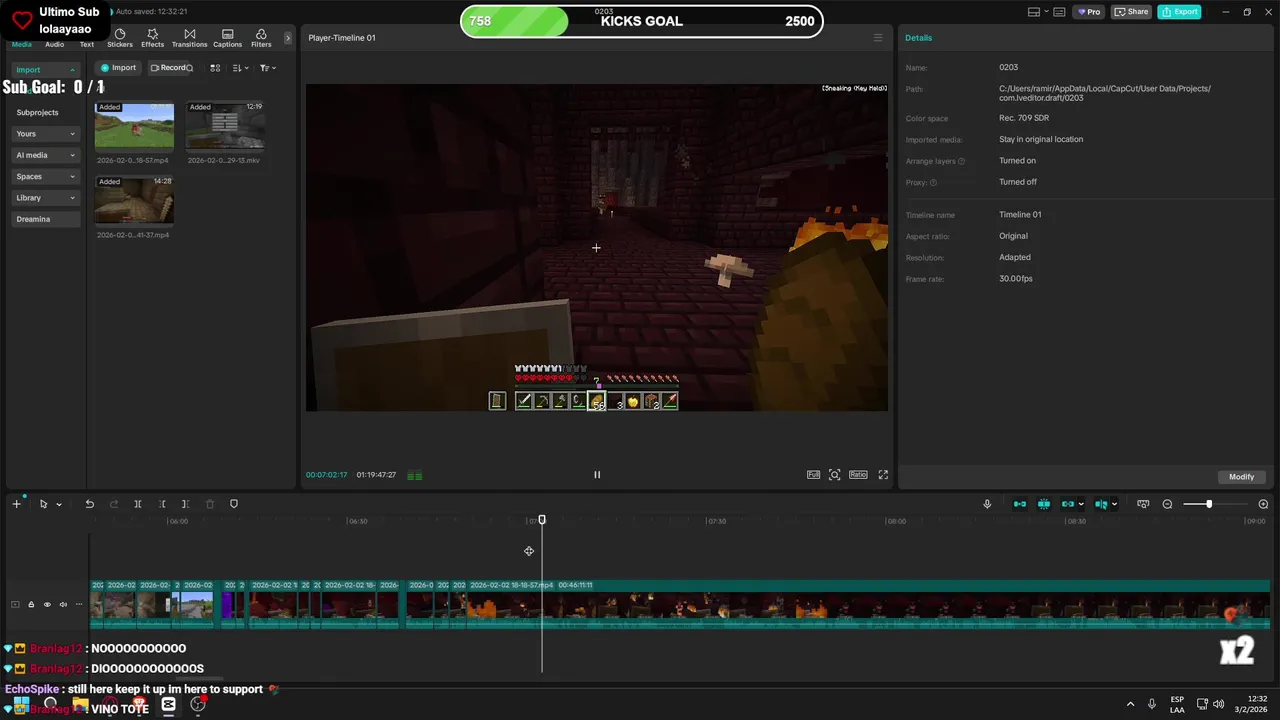Open the preview axis dropdown arrow
Screen dimensions: 1280x720
click(1114, 504)
